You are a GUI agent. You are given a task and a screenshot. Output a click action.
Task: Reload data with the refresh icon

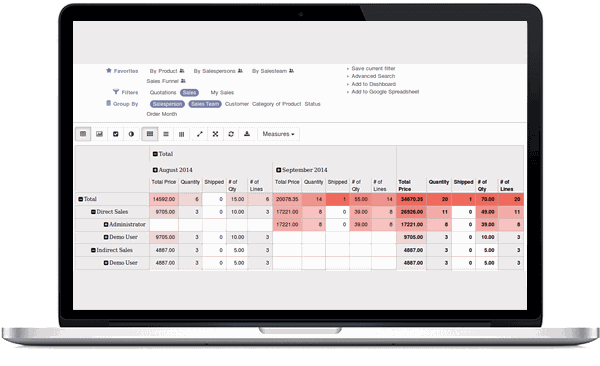pyautogui.click(x=231, y=134)
